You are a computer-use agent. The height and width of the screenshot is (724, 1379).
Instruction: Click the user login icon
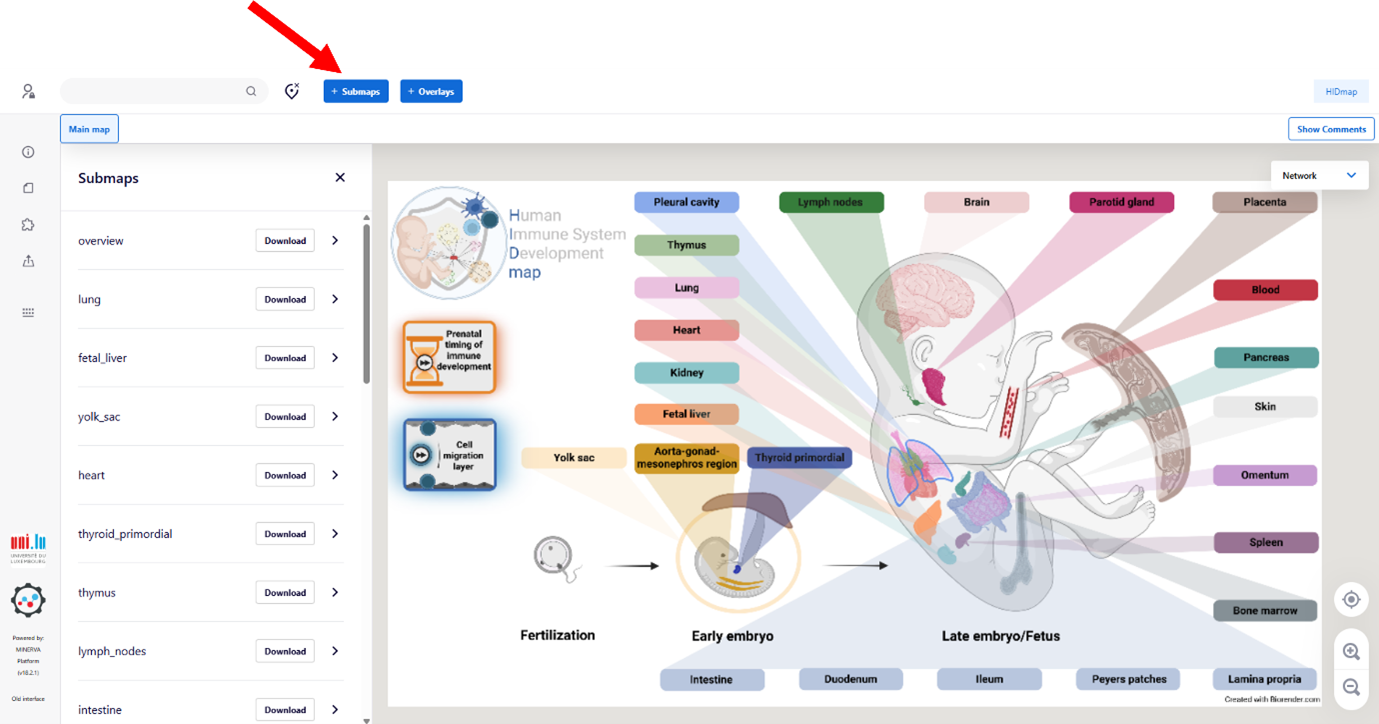[28, 91]
